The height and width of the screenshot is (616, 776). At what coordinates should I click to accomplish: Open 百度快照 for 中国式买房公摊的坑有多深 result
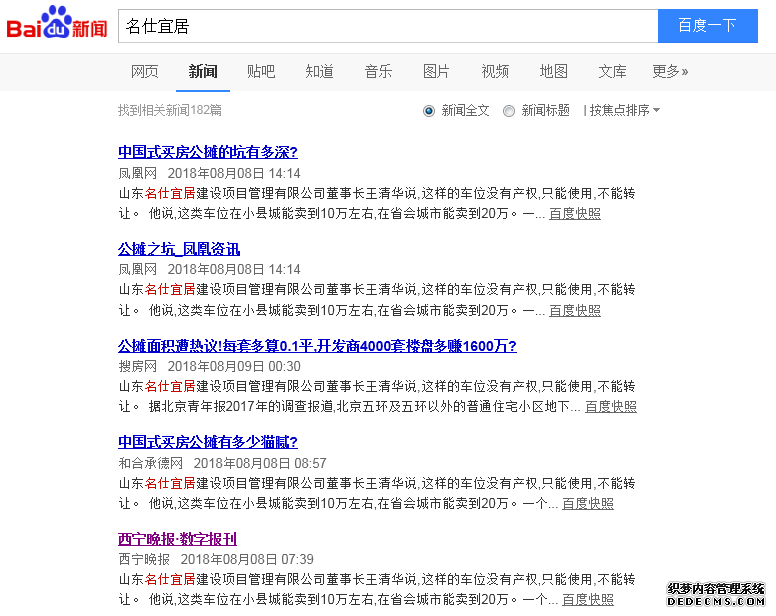tap(575, 214)
